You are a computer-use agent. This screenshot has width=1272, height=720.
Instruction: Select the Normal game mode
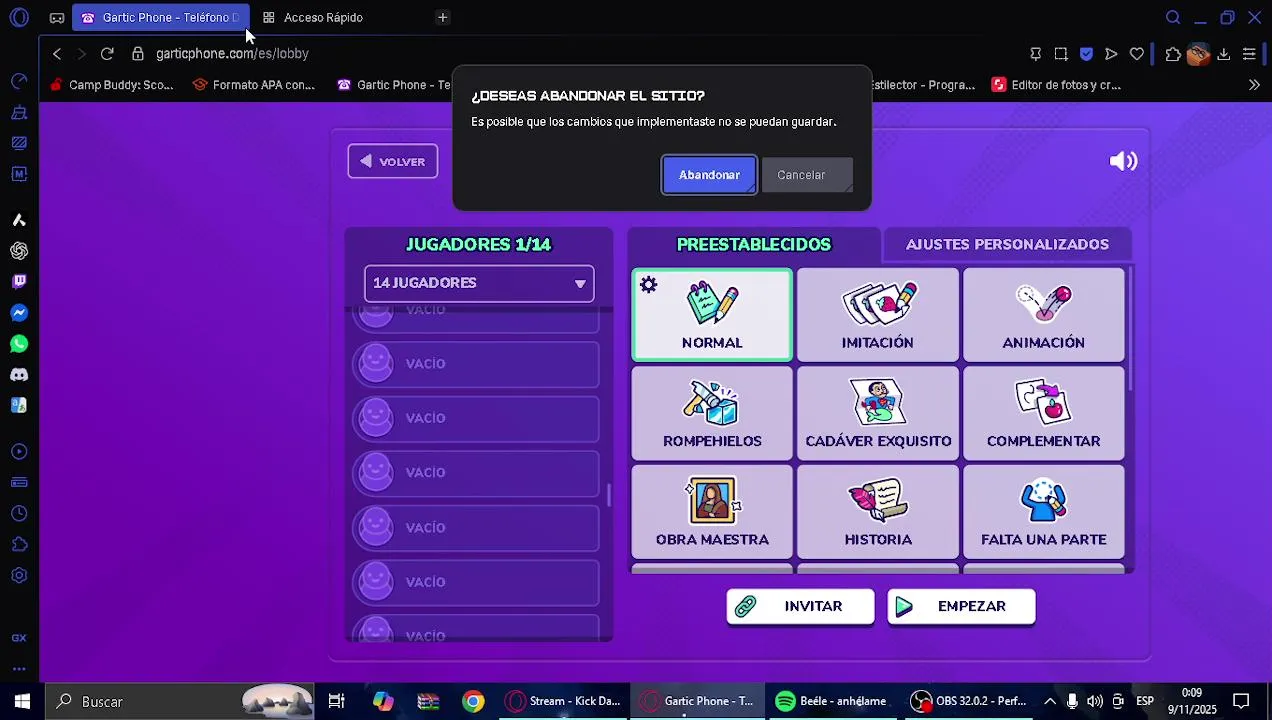[712, 314]
